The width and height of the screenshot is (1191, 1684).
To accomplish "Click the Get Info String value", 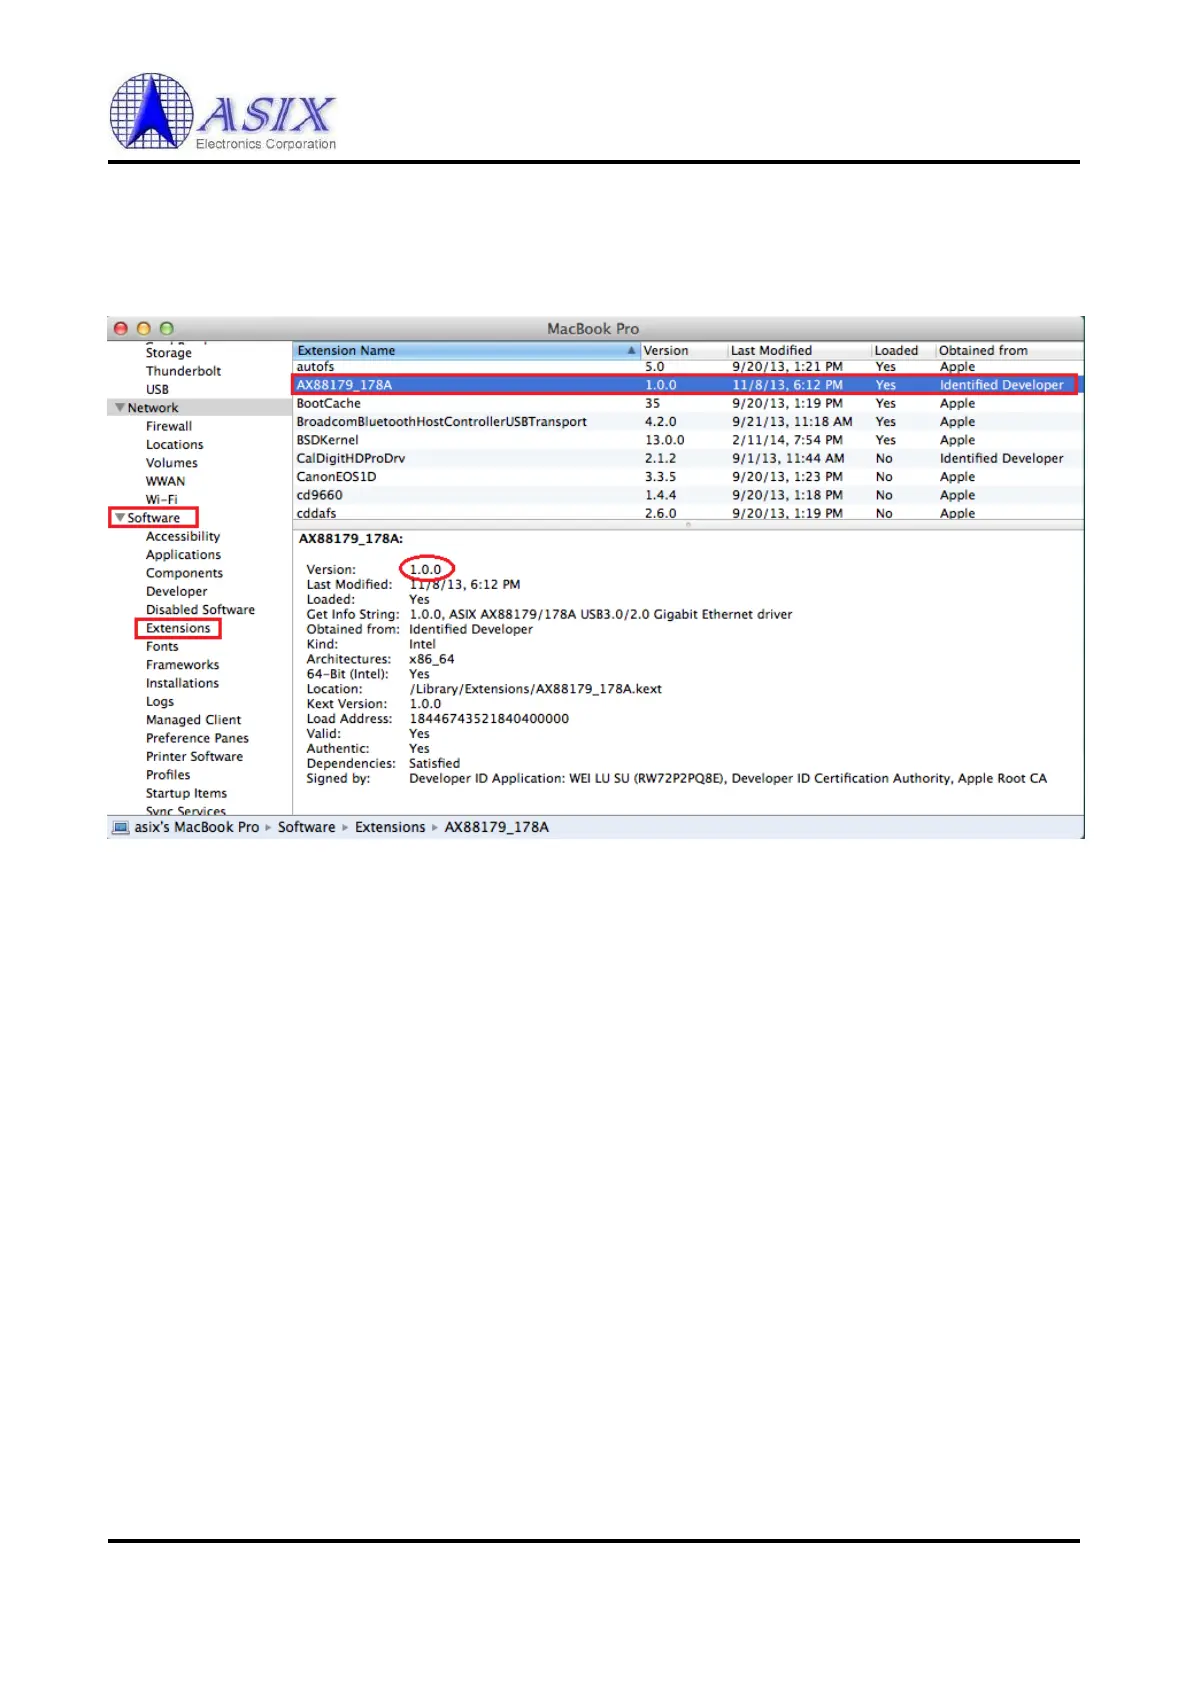I will click(600, 615).
